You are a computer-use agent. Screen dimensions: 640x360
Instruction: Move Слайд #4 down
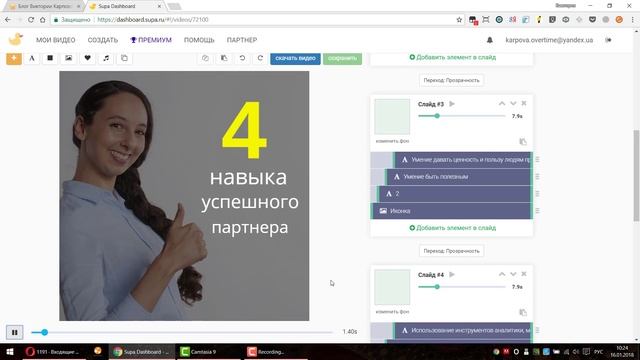pos(513,274)
